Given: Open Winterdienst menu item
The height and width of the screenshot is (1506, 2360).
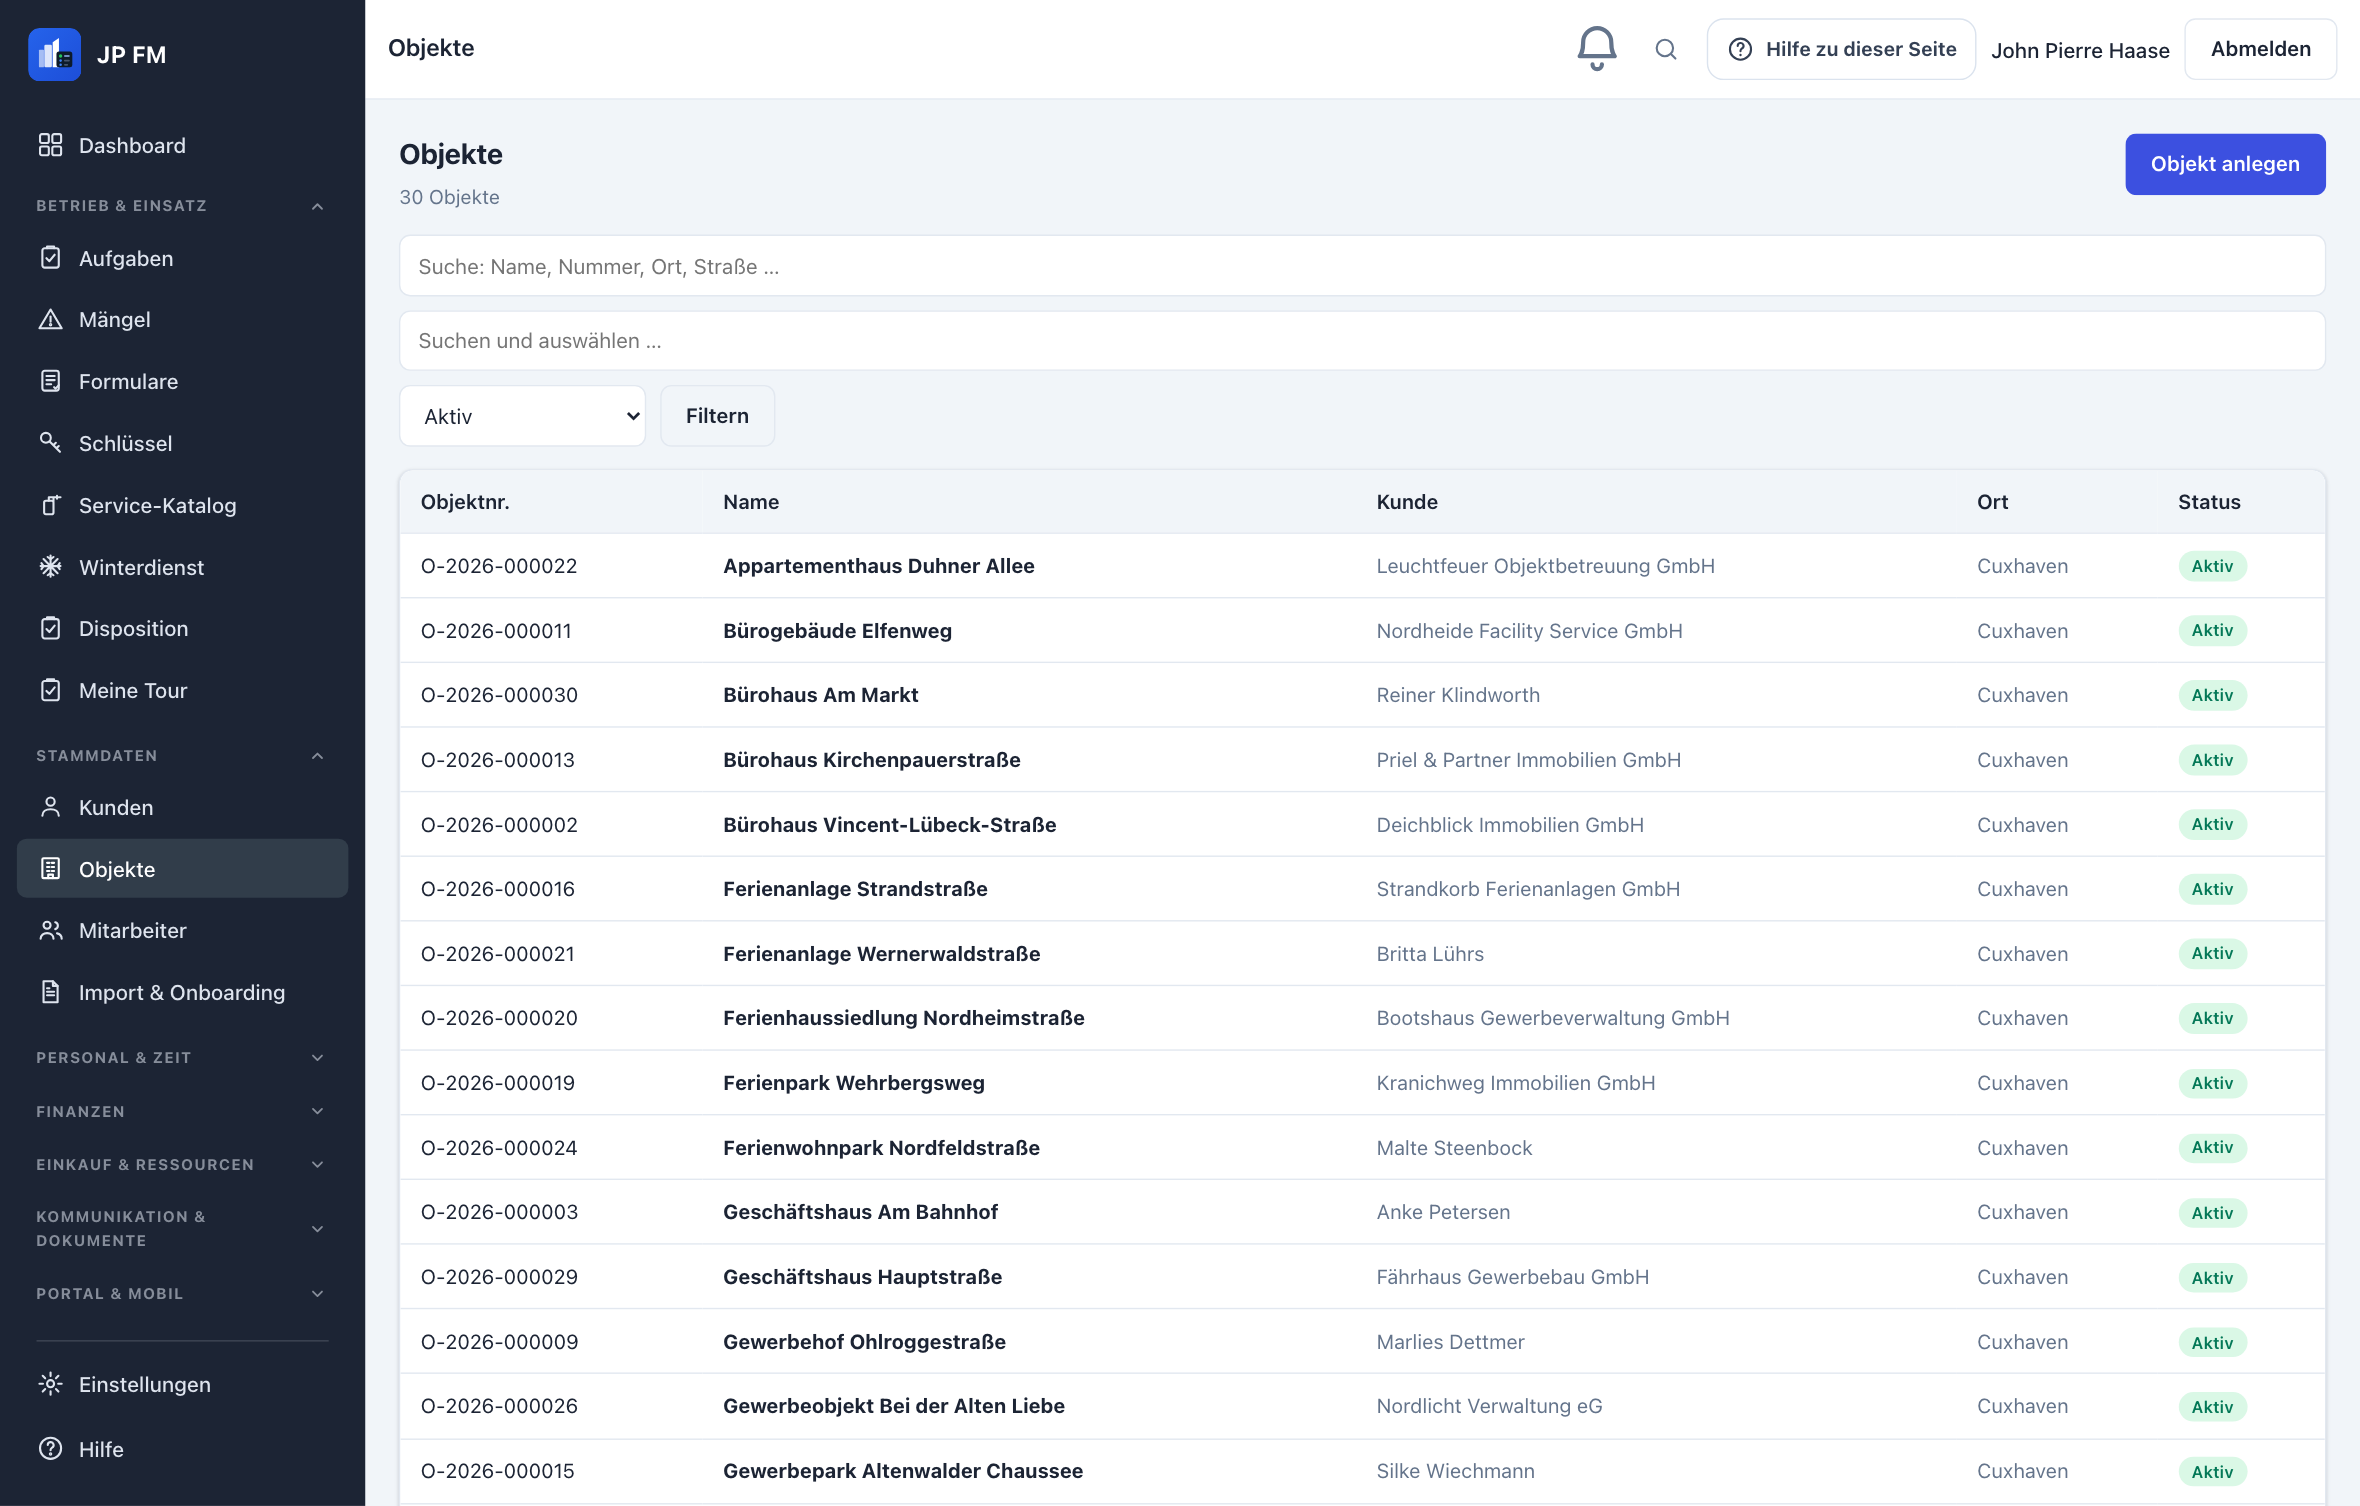Looking at the screenshot, I should (182, 567).
